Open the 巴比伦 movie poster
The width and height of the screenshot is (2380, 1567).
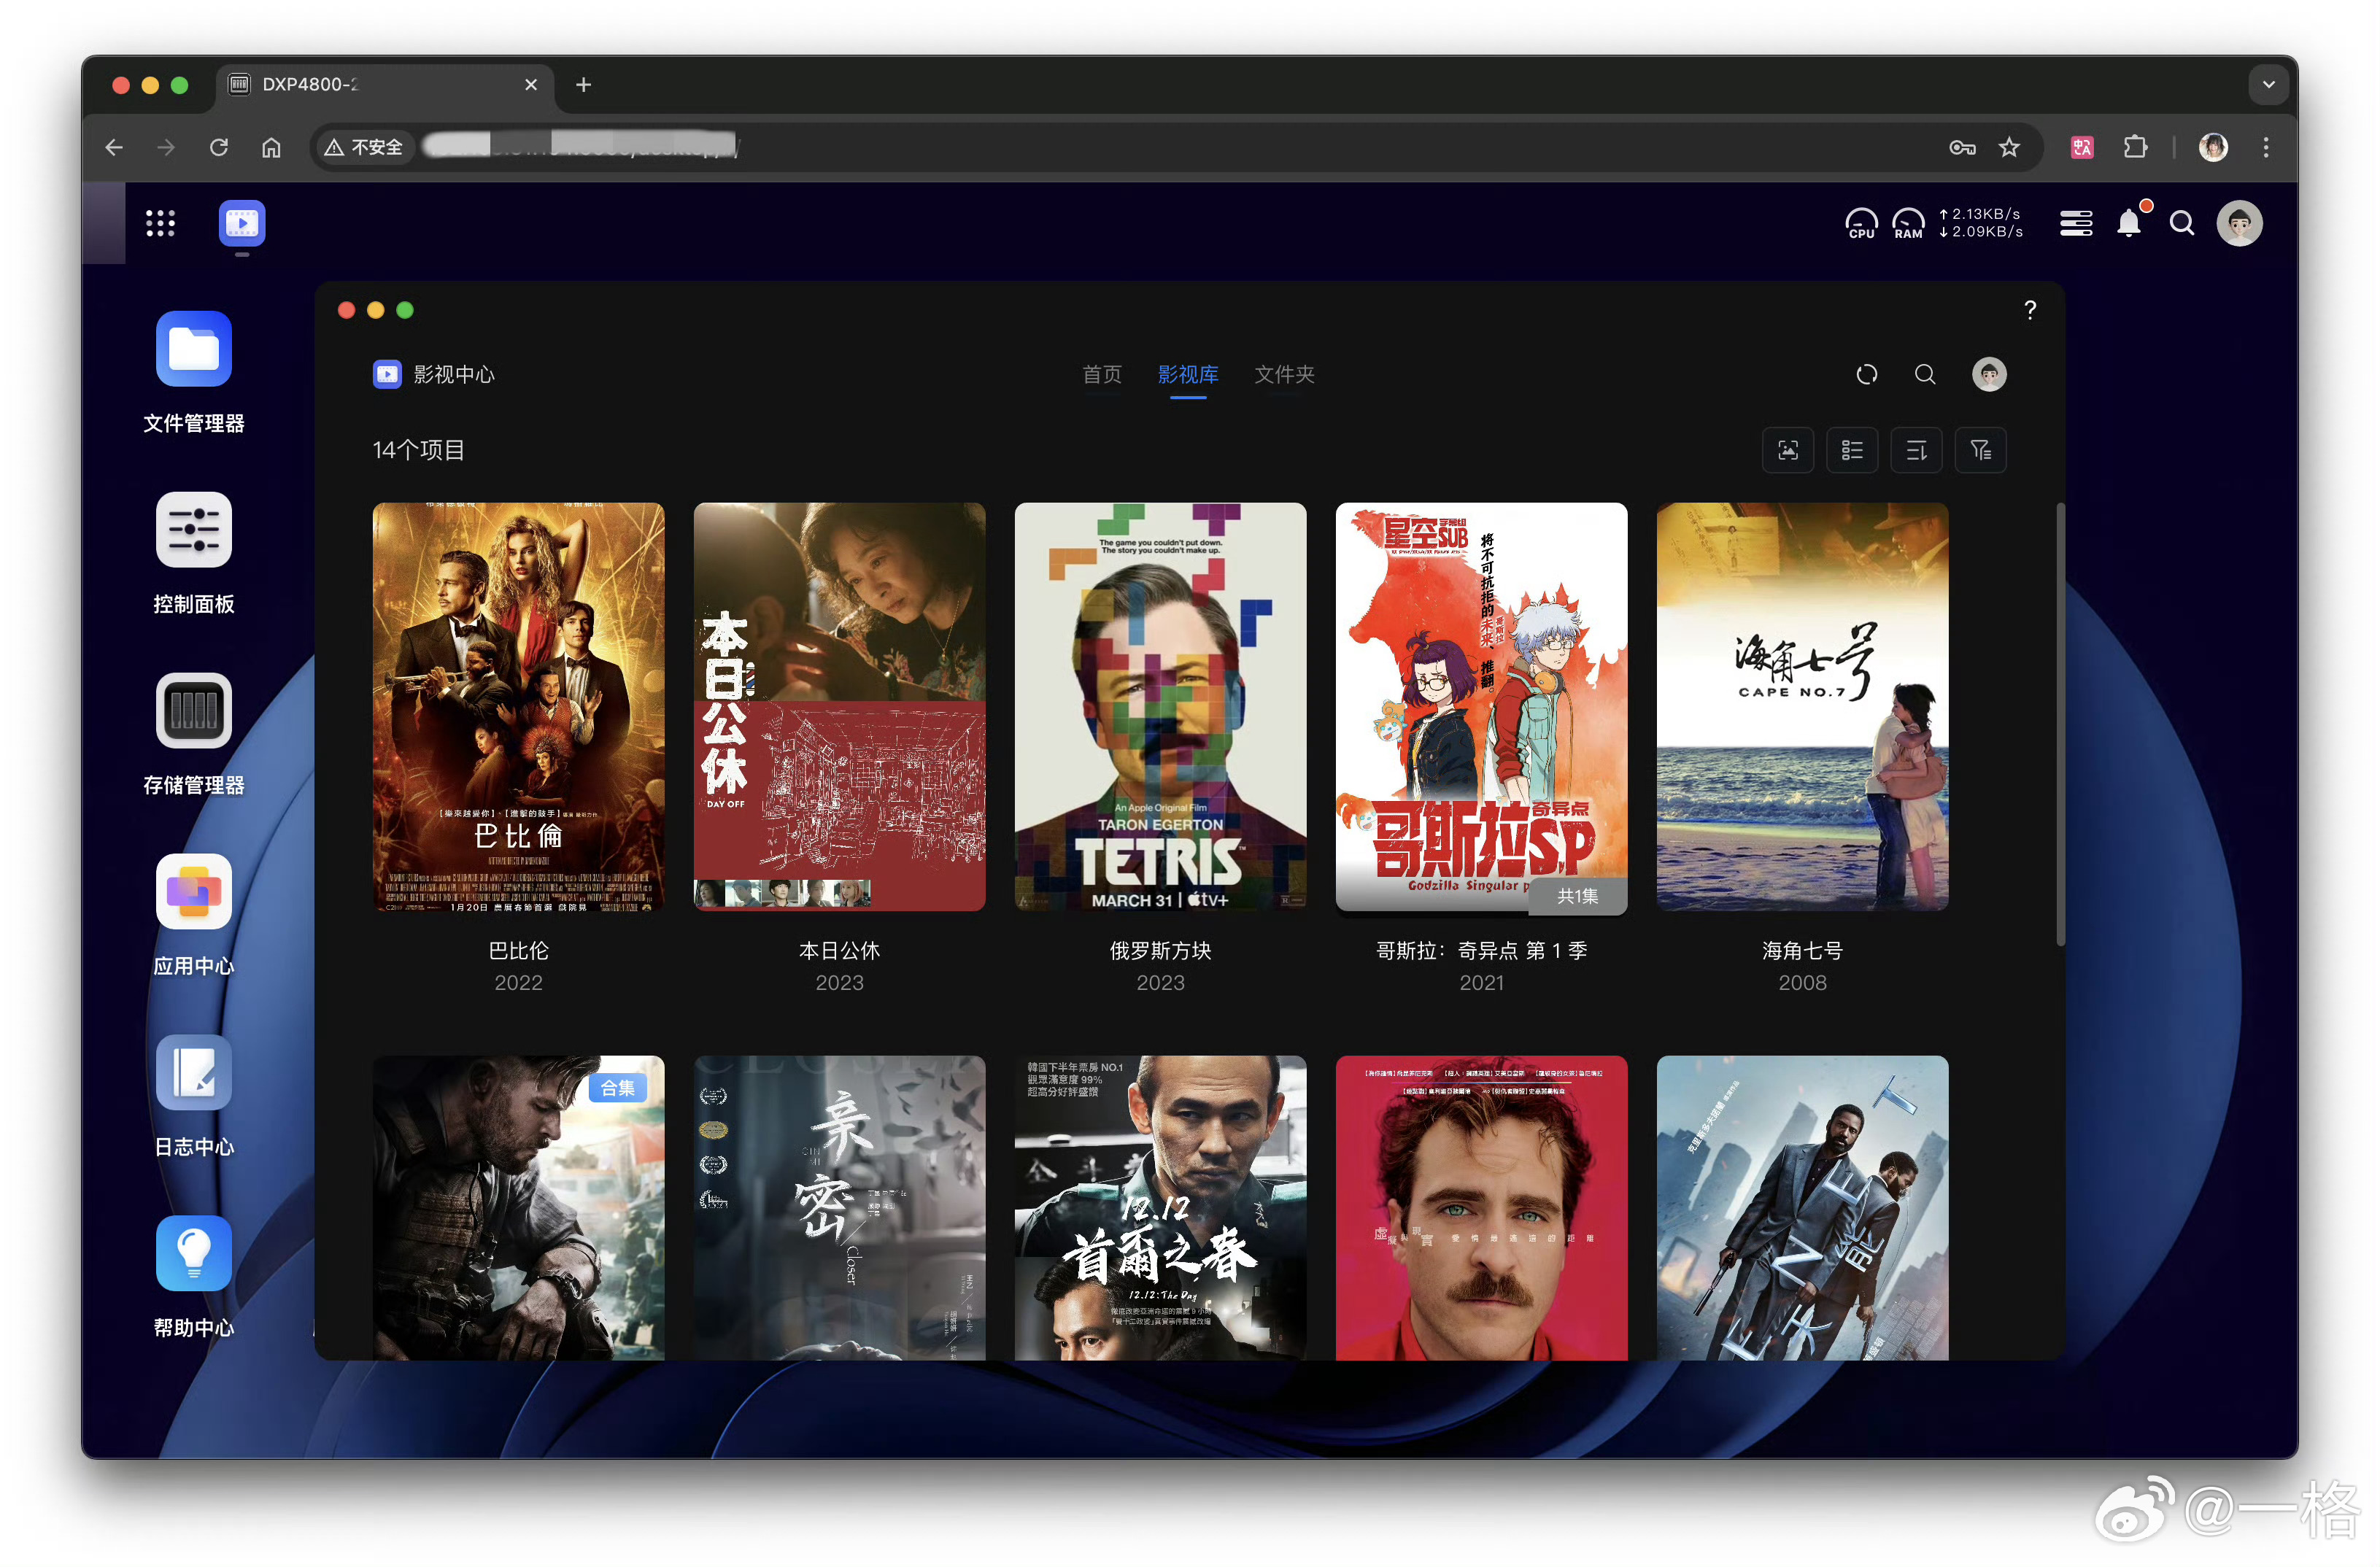(x=518, y=707)
